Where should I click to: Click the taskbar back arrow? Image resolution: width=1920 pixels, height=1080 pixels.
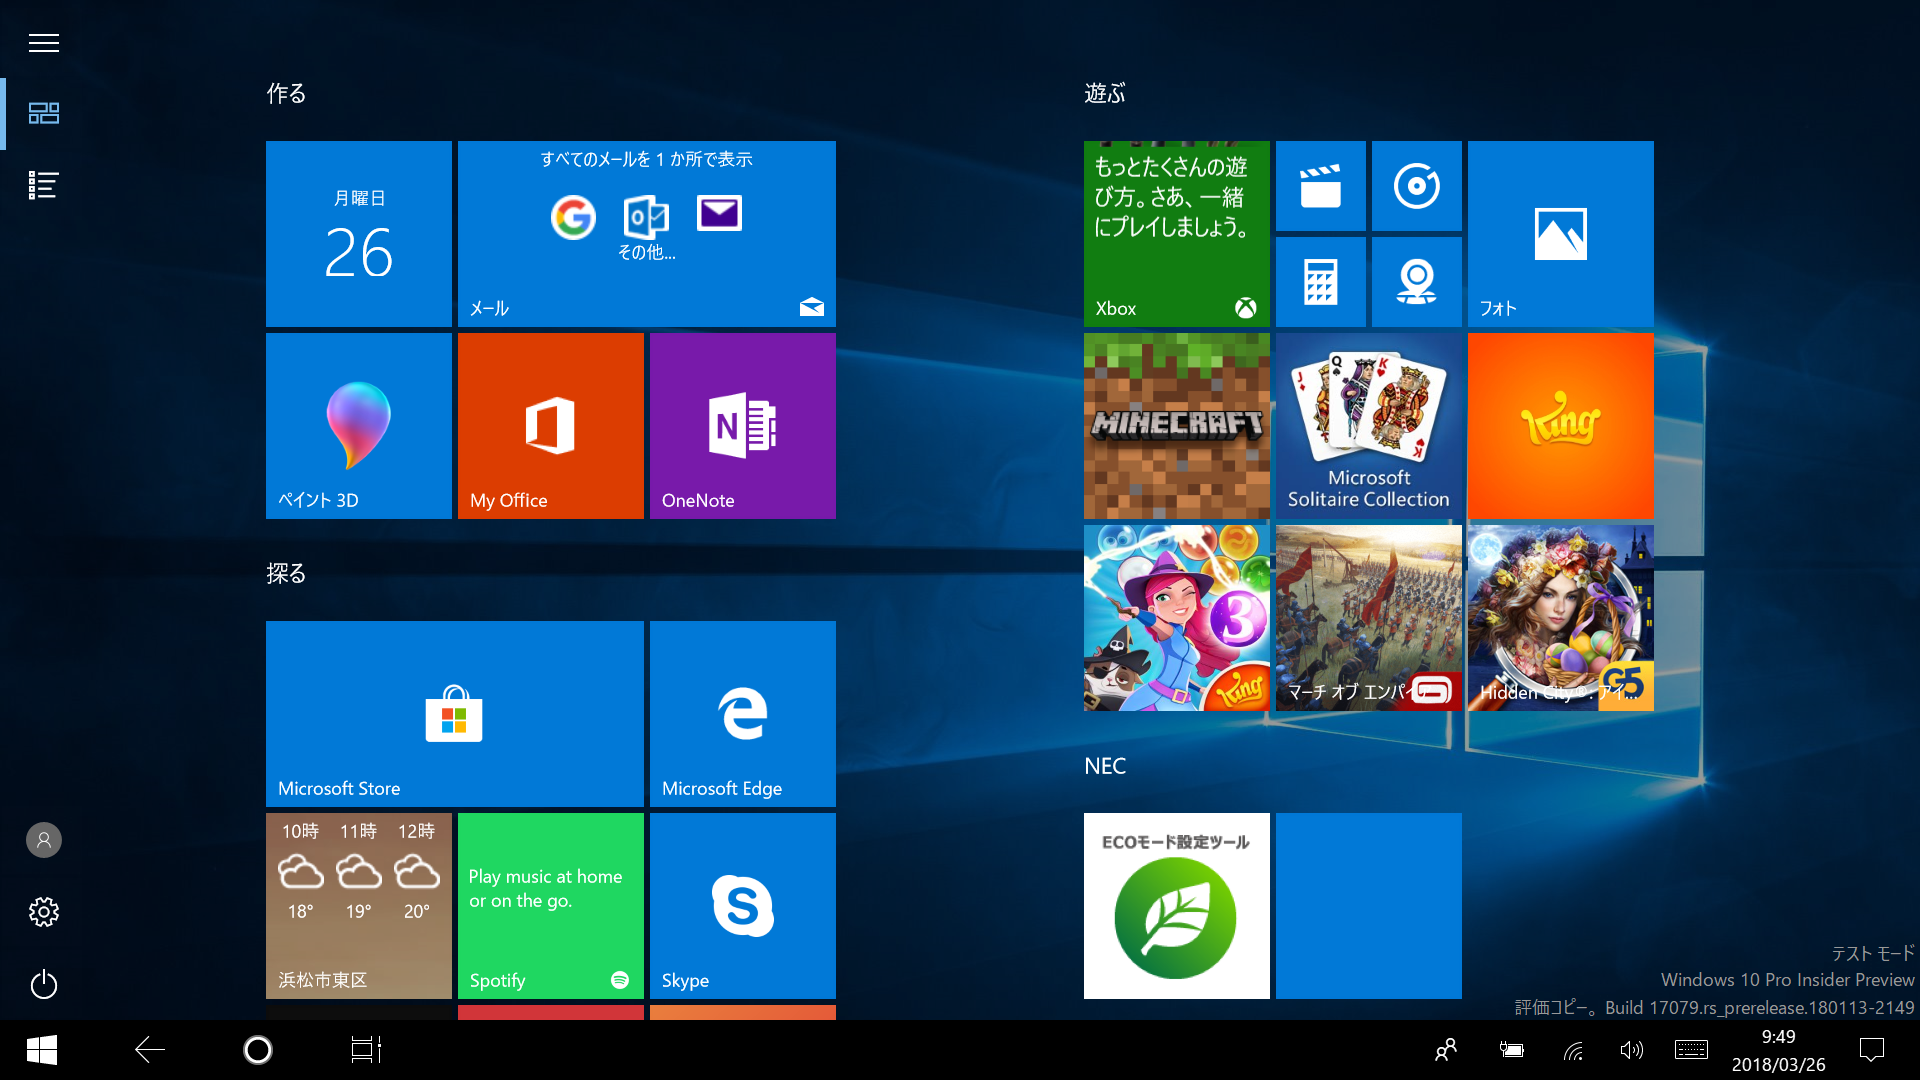coord(150,1050)
